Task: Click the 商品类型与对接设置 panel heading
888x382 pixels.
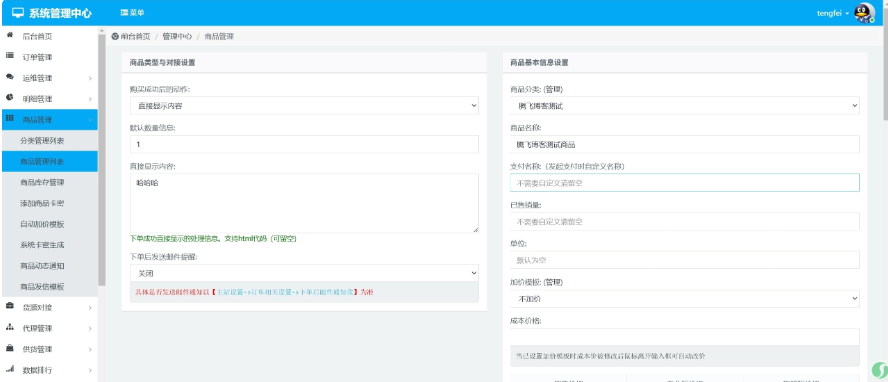Action: click(x=163, y=63)
